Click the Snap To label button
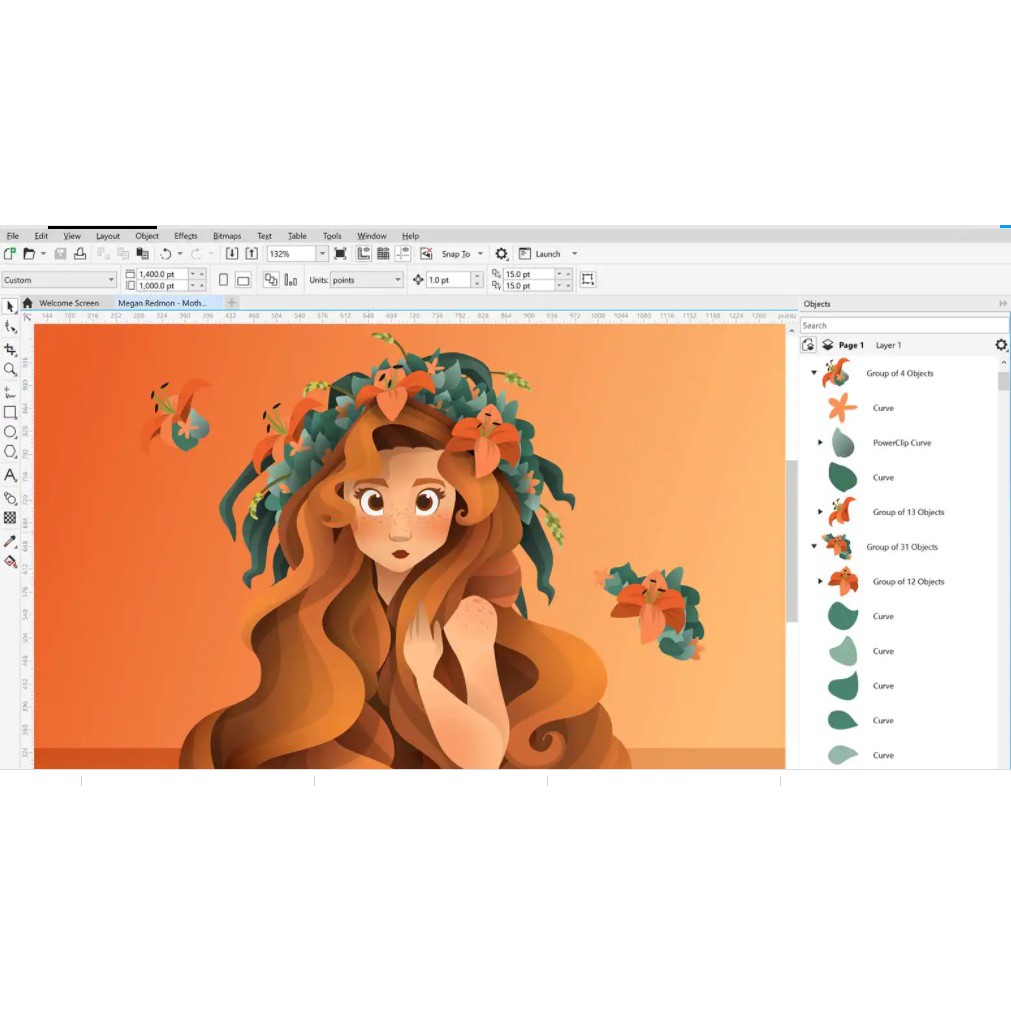This screenshot has width=1011, height=1011. point(456,253)
